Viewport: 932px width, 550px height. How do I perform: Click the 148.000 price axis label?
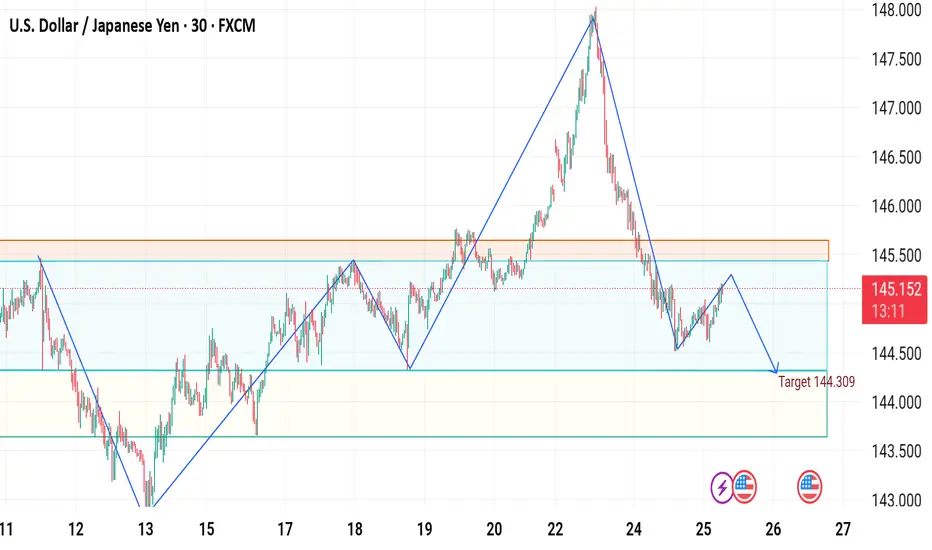pyautogui.click(x=896, y=10)
